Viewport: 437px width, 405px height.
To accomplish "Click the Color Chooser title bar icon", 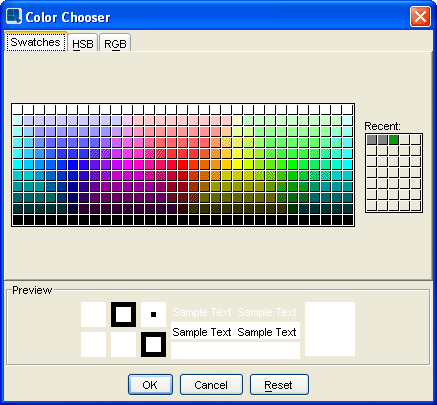I will tap(14, 16).
